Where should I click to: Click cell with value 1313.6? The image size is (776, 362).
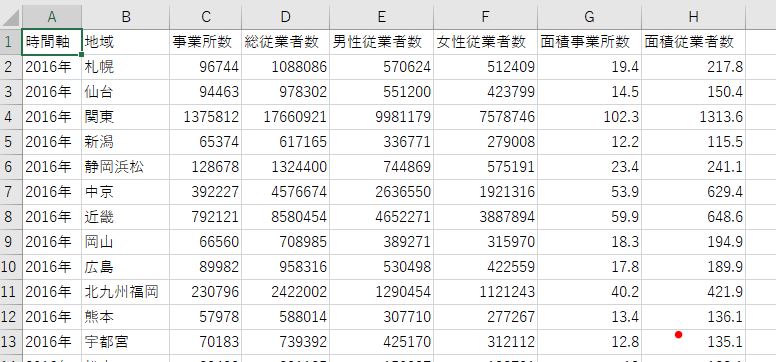tap(693, 117)
